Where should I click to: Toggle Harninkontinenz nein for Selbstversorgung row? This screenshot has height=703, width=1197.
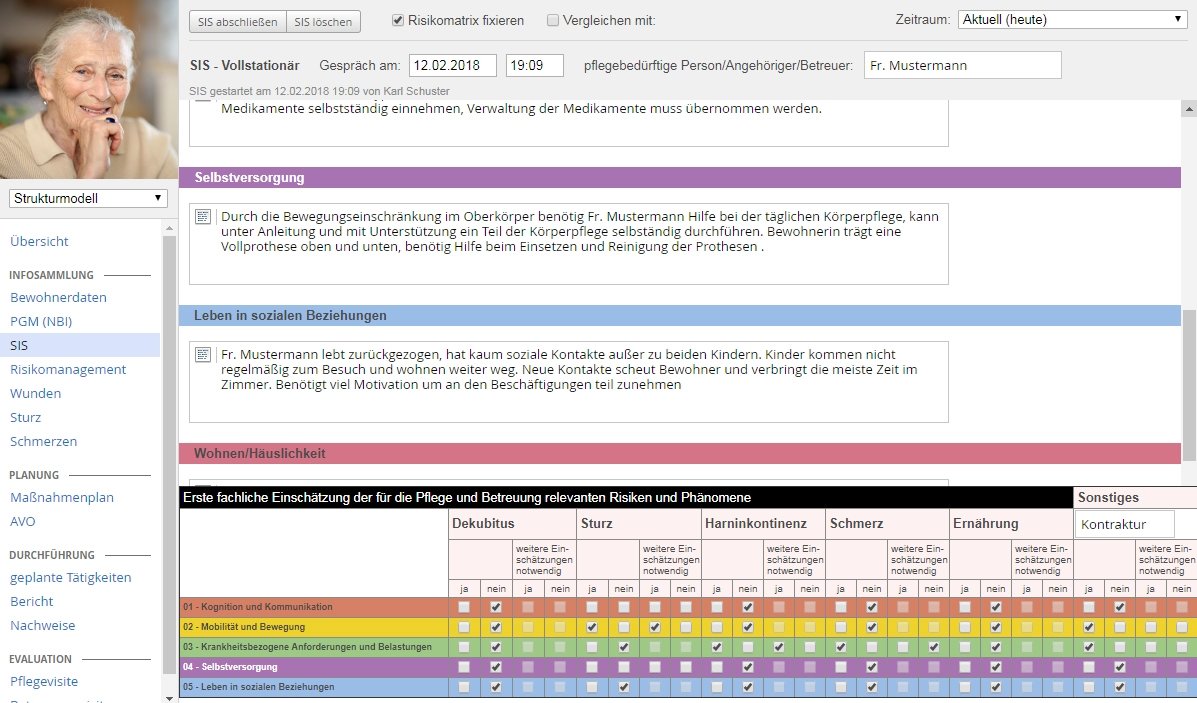(747, 666)
